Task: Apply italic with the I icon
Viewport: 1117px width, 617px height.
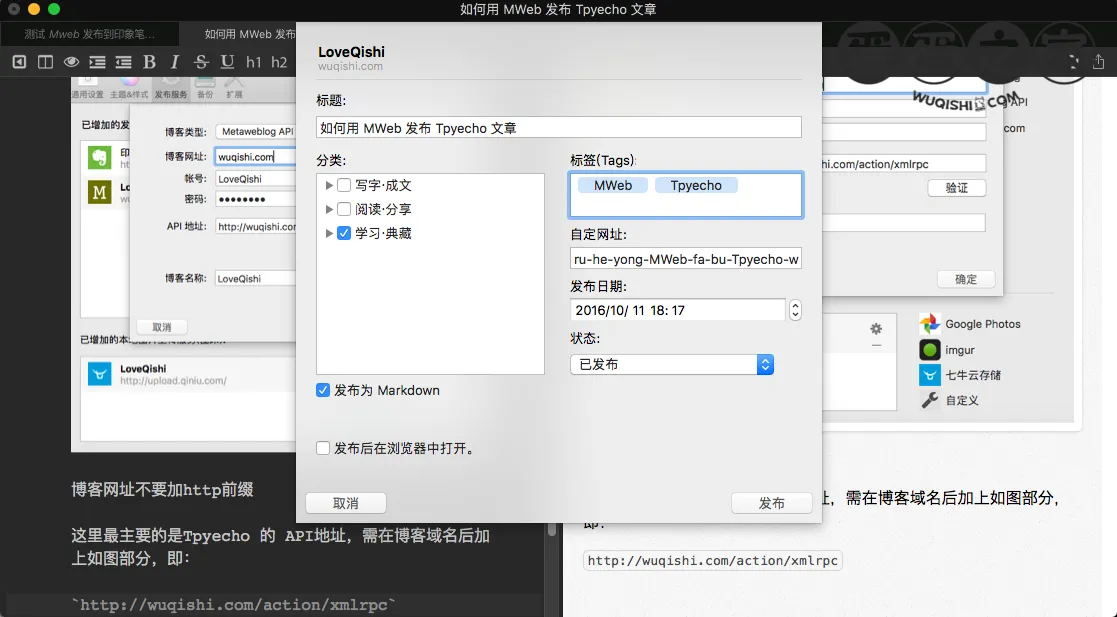Action: pos(175,62)
